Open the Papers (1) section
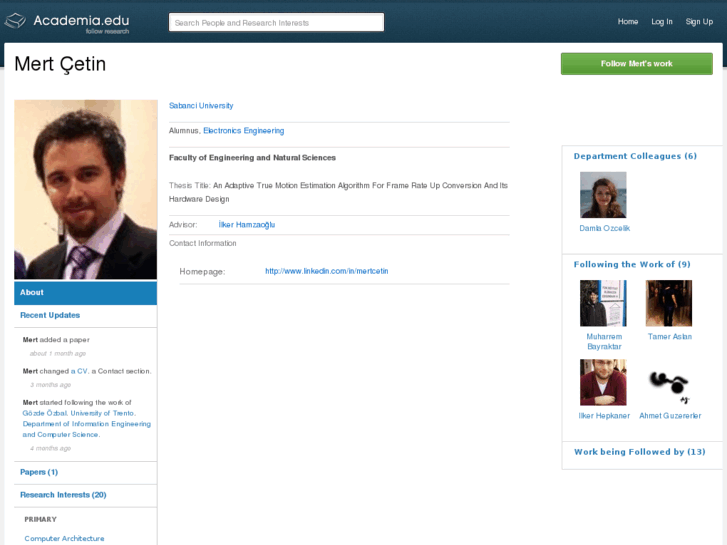The image size is (727, 545). pyautogui.click(x=39, y=472)
